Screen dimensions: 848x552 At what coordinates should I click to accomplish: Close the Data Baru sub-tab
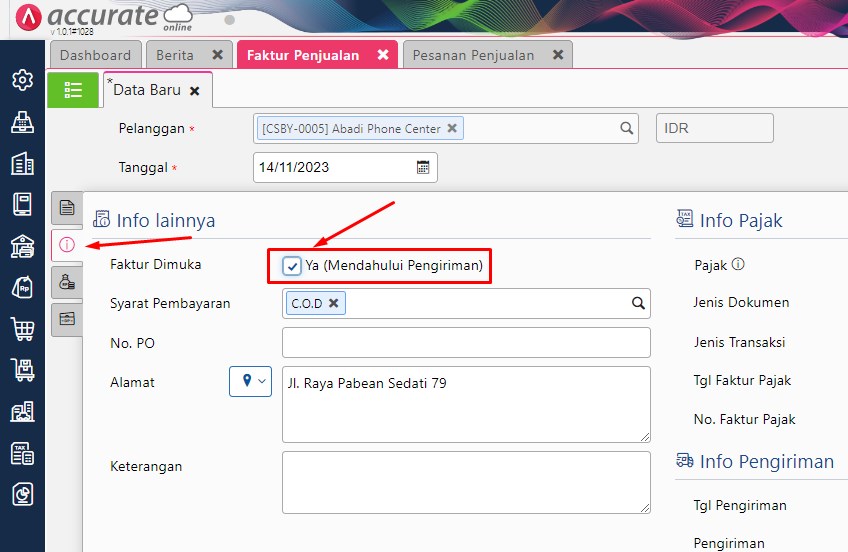(195, 91)
